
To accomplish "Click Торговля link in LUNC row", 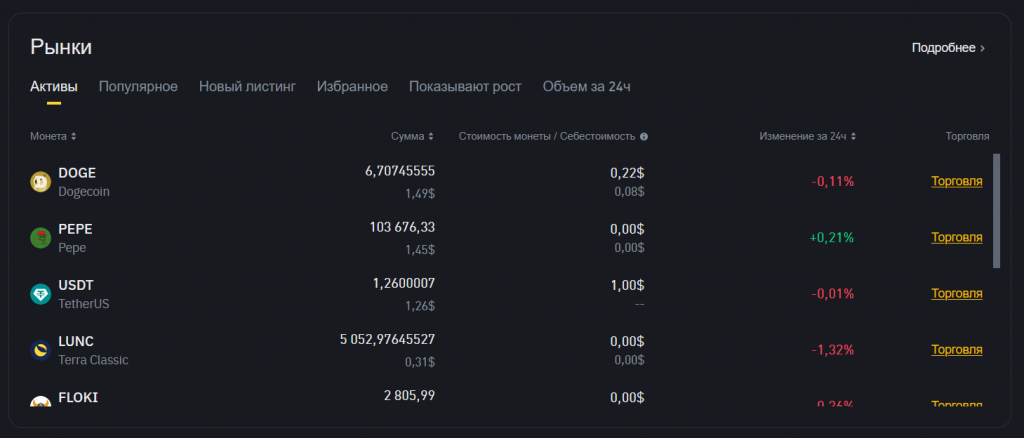I will pyautogui.click(x=957, y=349).
